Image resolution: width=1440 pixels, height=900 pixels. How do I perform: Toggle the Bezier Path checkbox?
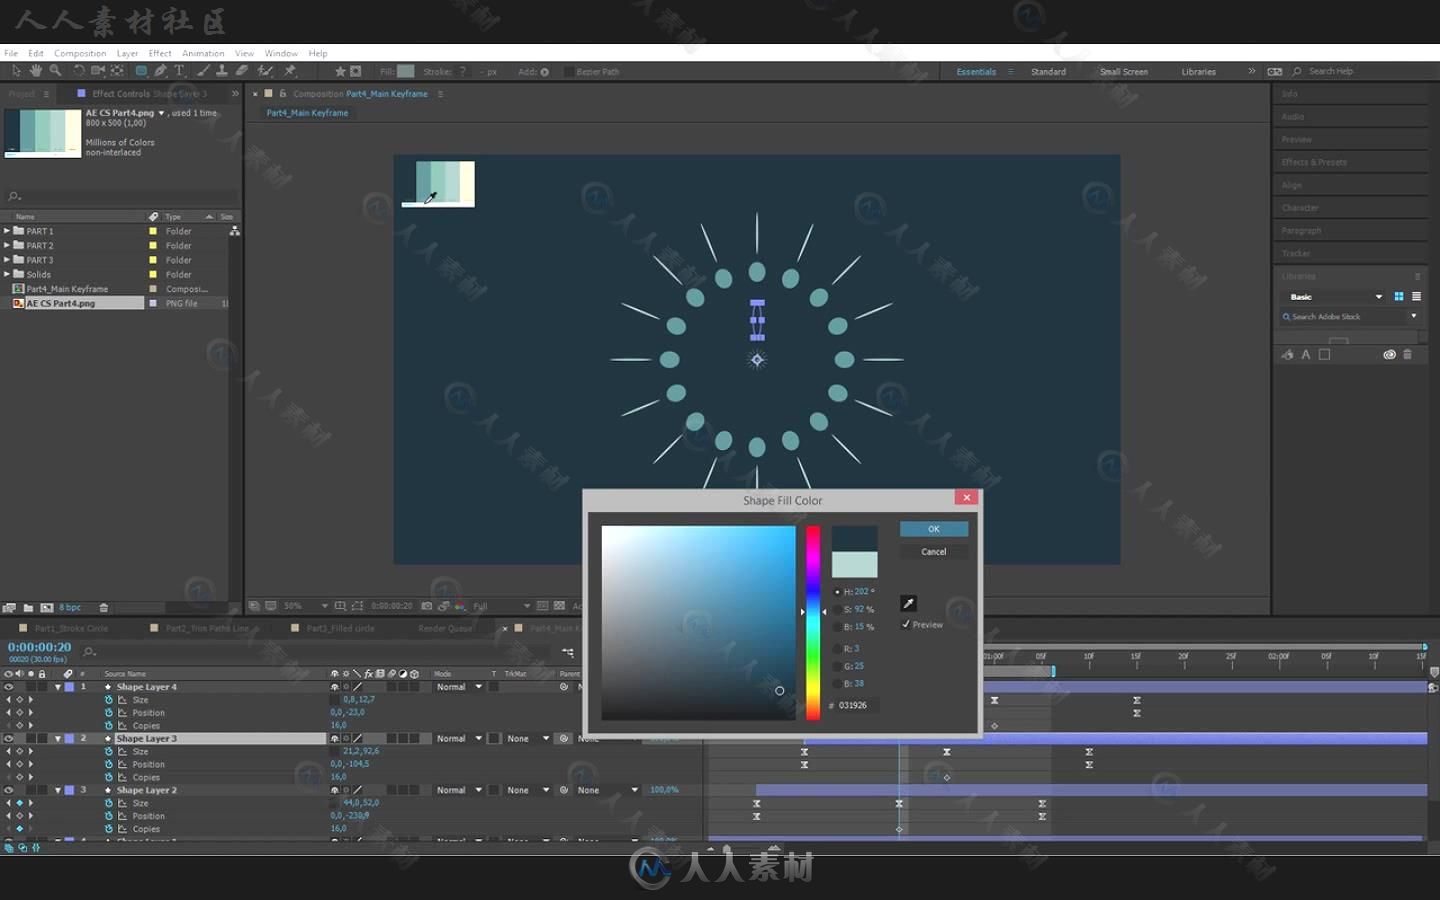pyautogui.click(x=568, y=72)
